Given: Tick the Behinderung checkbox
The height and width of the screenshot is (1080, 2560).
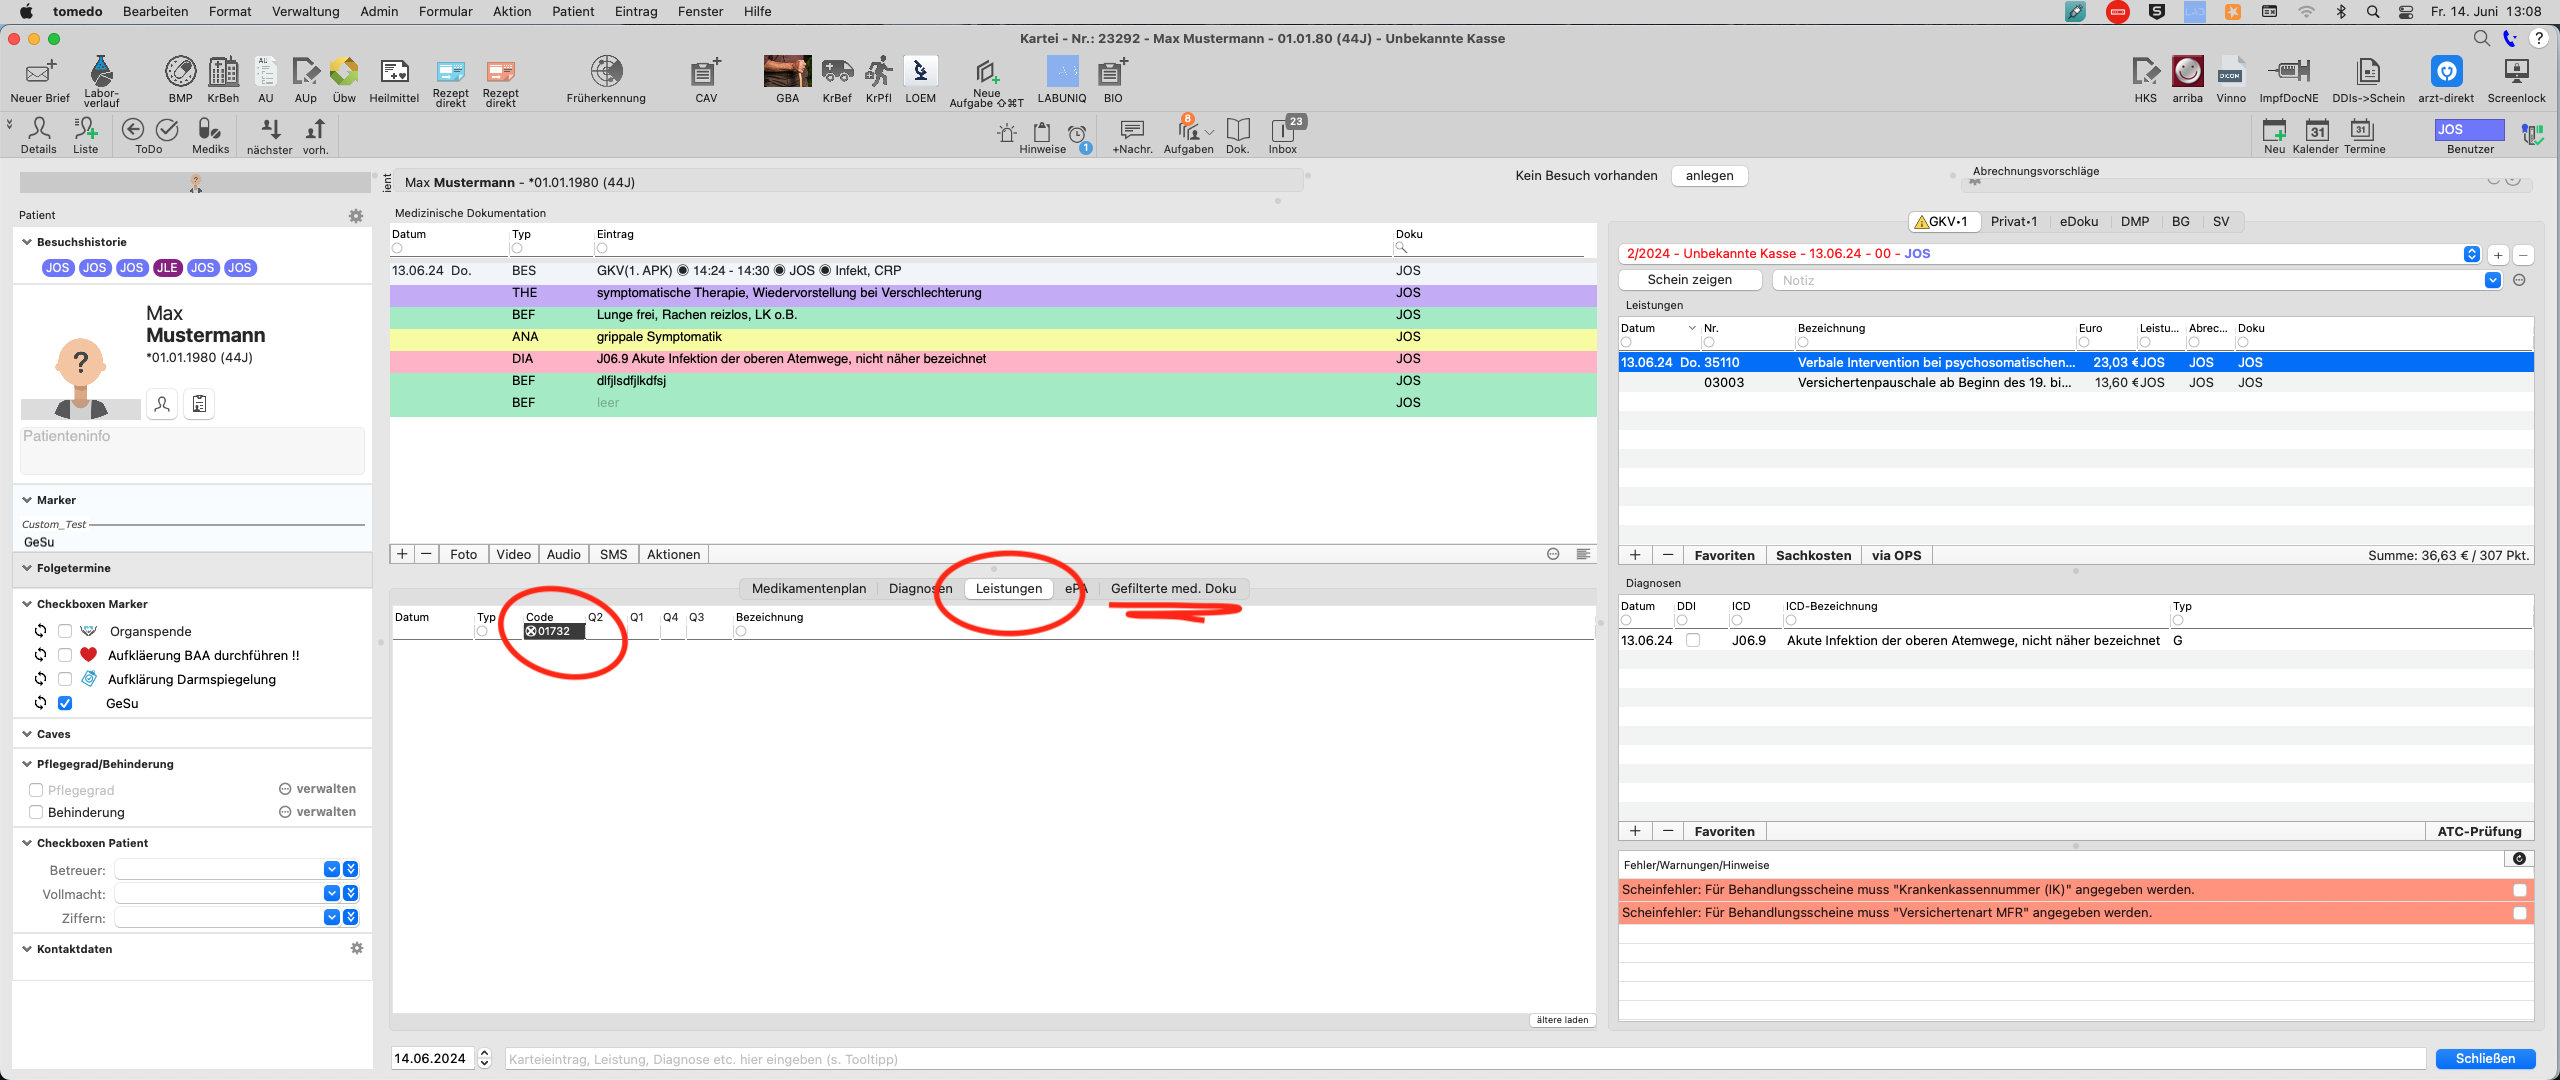Looking at the screenshot, I should pos(36,812).
